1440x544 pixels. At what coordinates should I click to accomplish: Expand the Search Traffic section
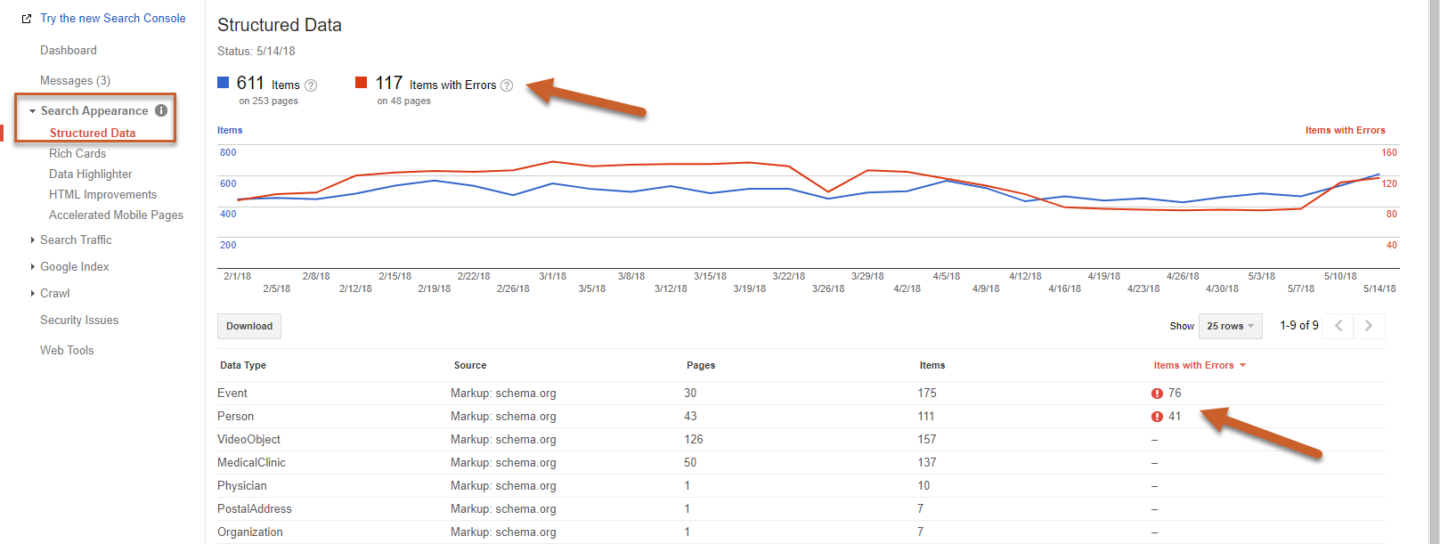tap(75, 240)
